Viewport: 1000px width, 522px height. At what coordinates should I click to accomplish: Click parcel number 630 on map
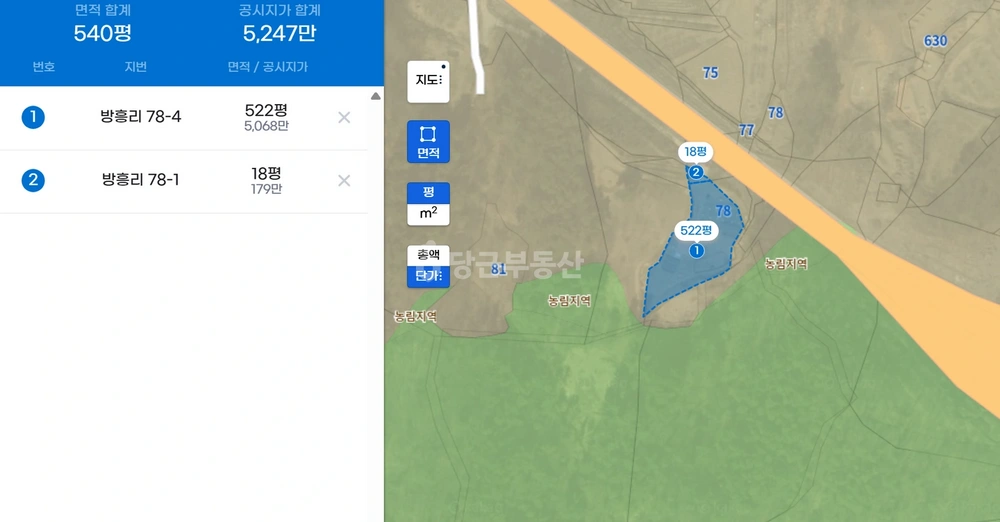click(x=936, y=41)
